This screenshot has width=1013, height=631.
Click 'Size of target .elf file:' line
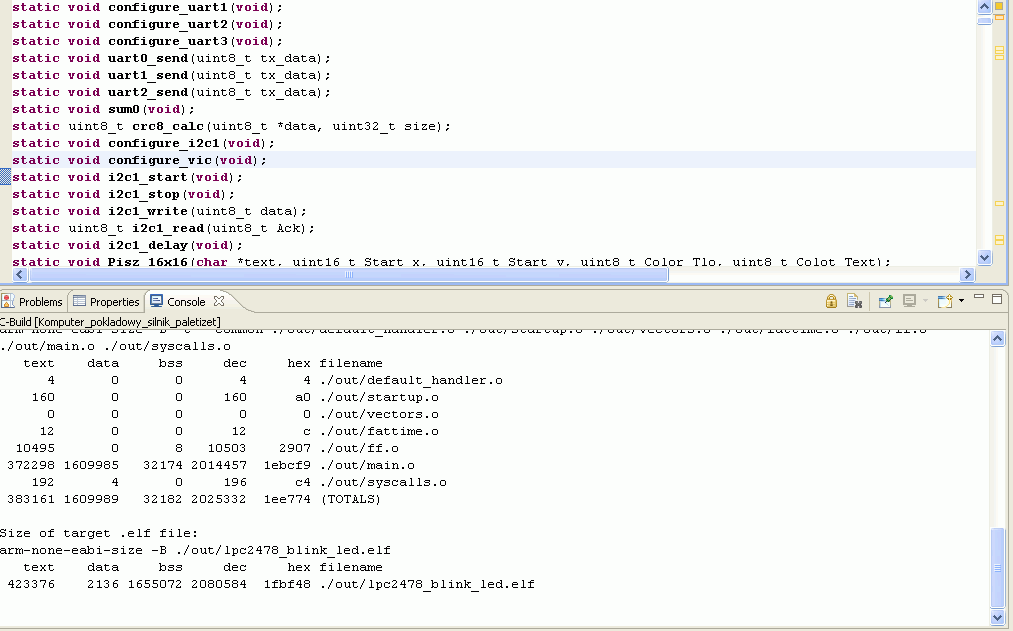(99, 533)
